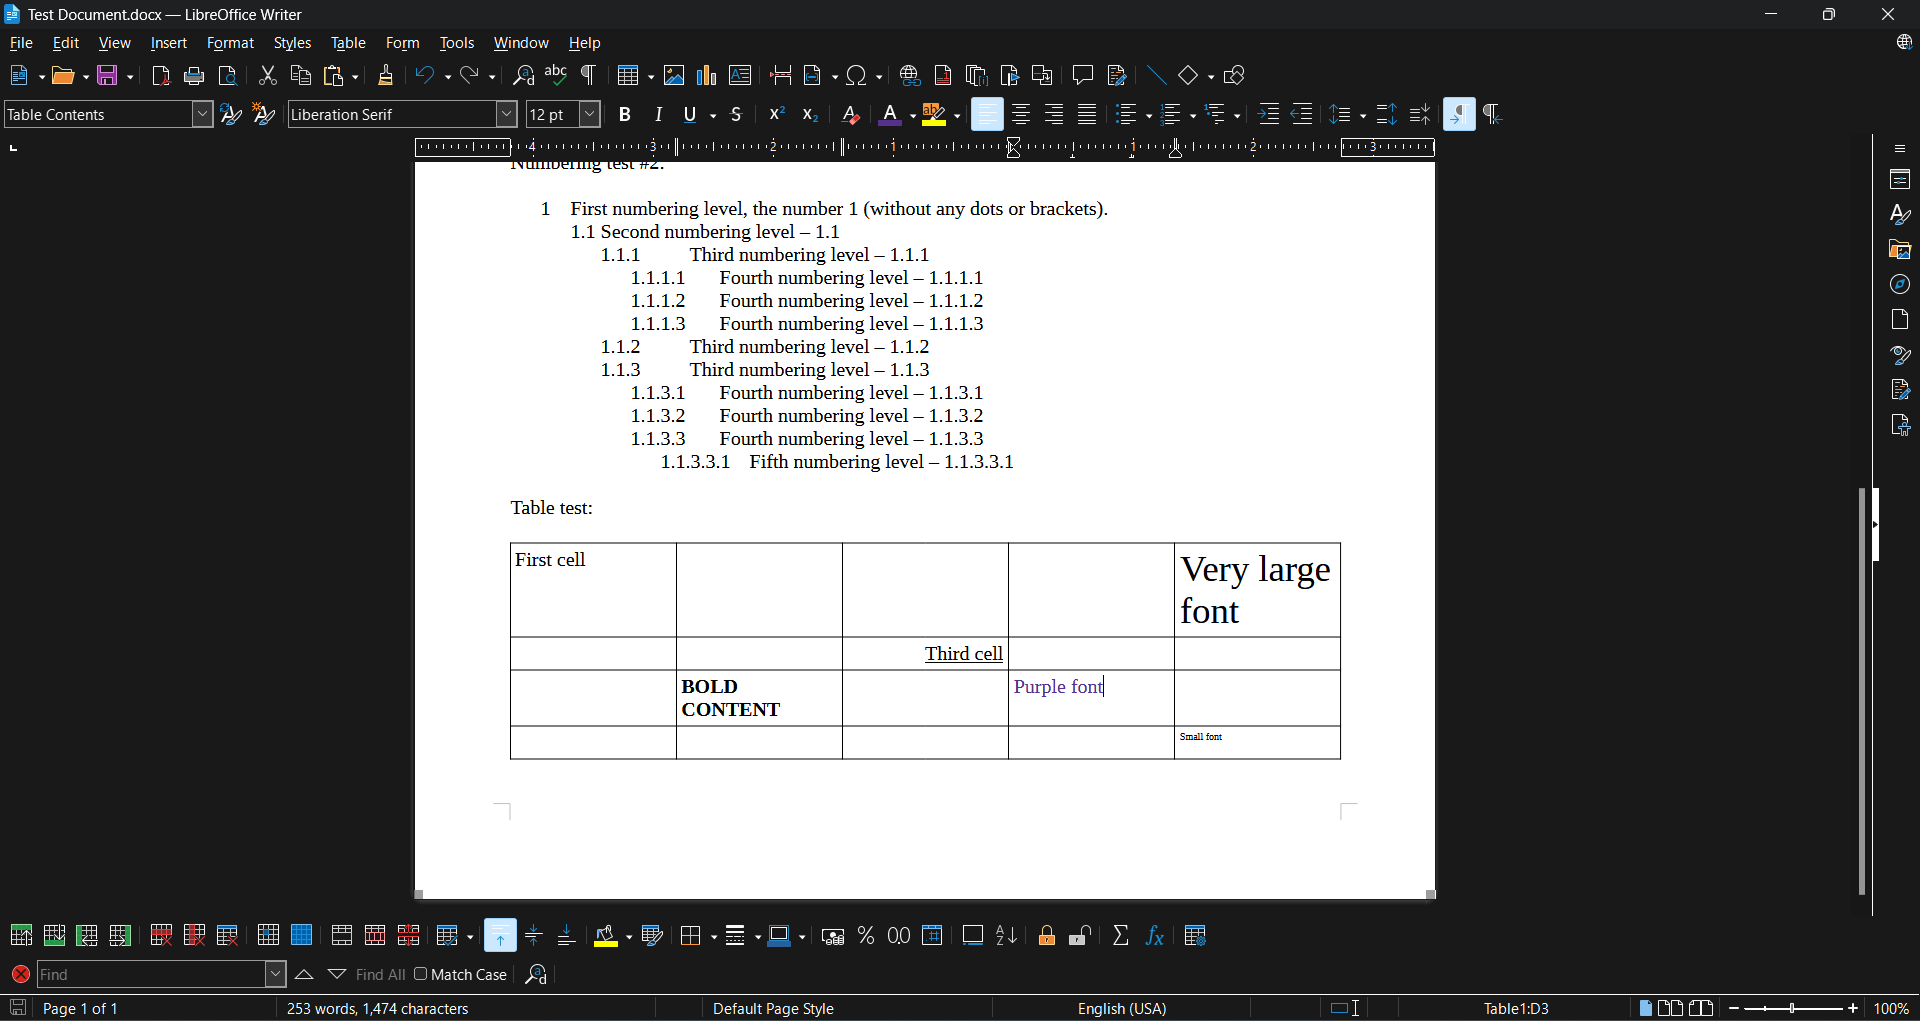Viewport: 1920px width, 1021px height.
Task: Sort the table data
Action: (1007, 936)
